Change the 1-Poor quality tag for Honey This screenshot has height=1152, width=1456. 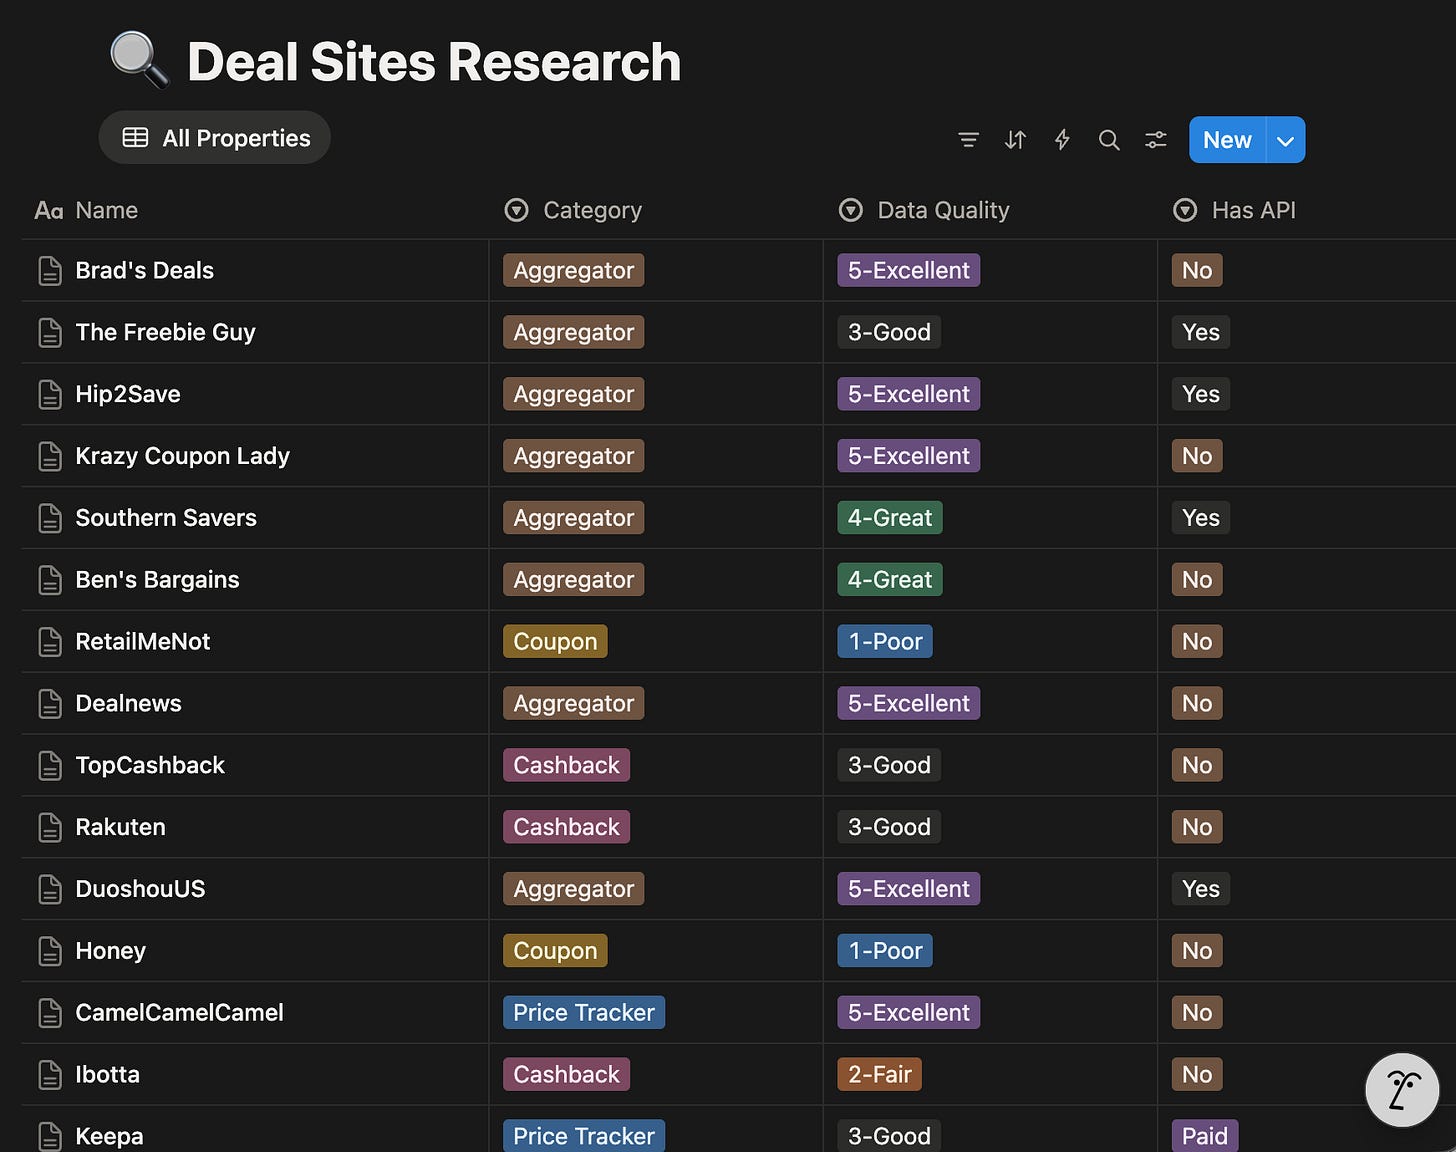tap(885, 950)
